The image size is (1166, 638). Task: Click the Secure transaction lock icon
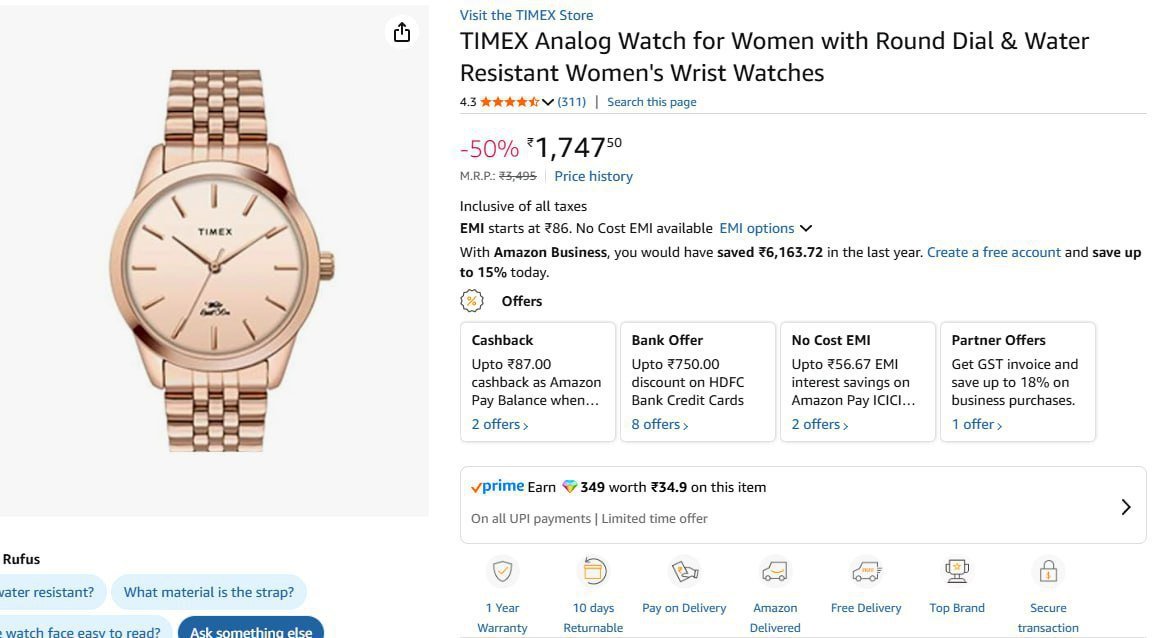(1048, 571)
